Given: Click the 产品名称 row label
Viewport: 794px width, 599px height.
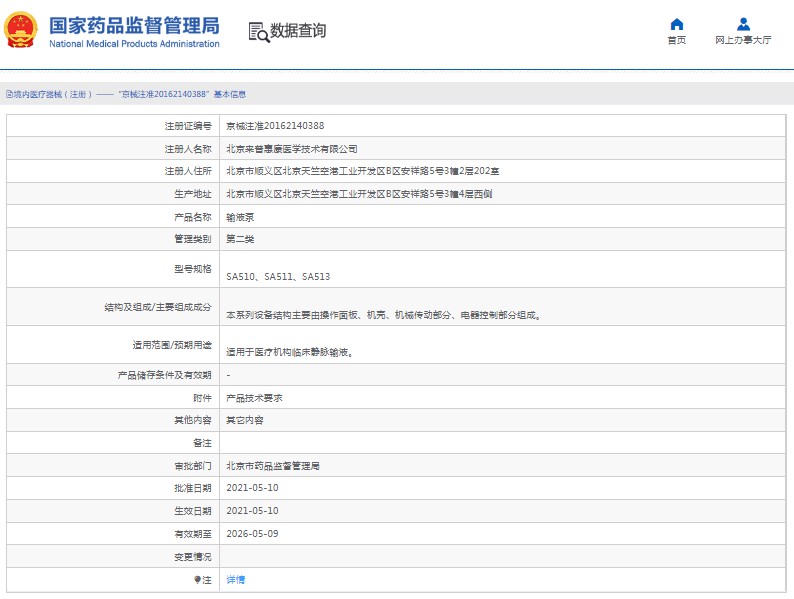Looking at the screenshot, I should 193,217.
